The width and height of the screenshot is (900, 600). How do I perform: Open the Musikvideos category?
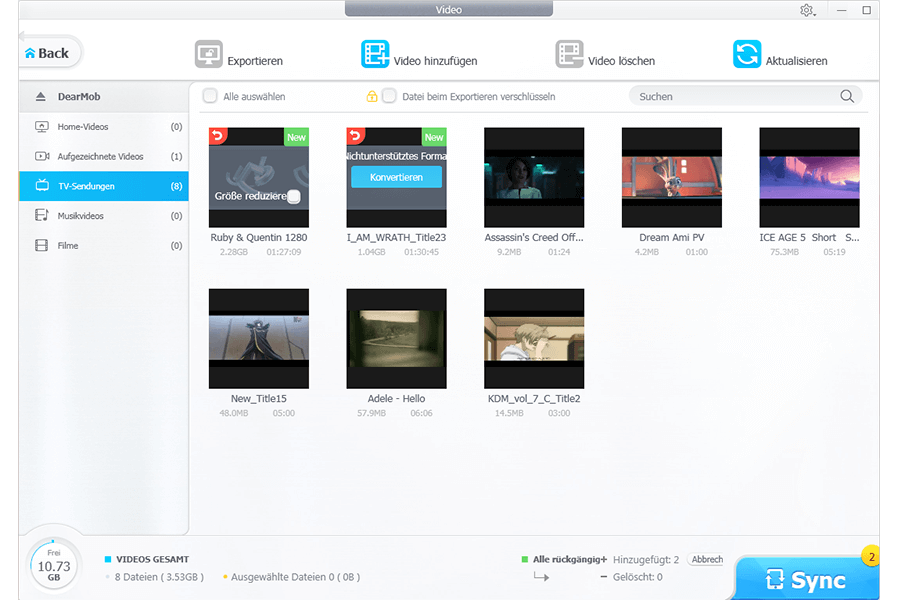(104, 216)
